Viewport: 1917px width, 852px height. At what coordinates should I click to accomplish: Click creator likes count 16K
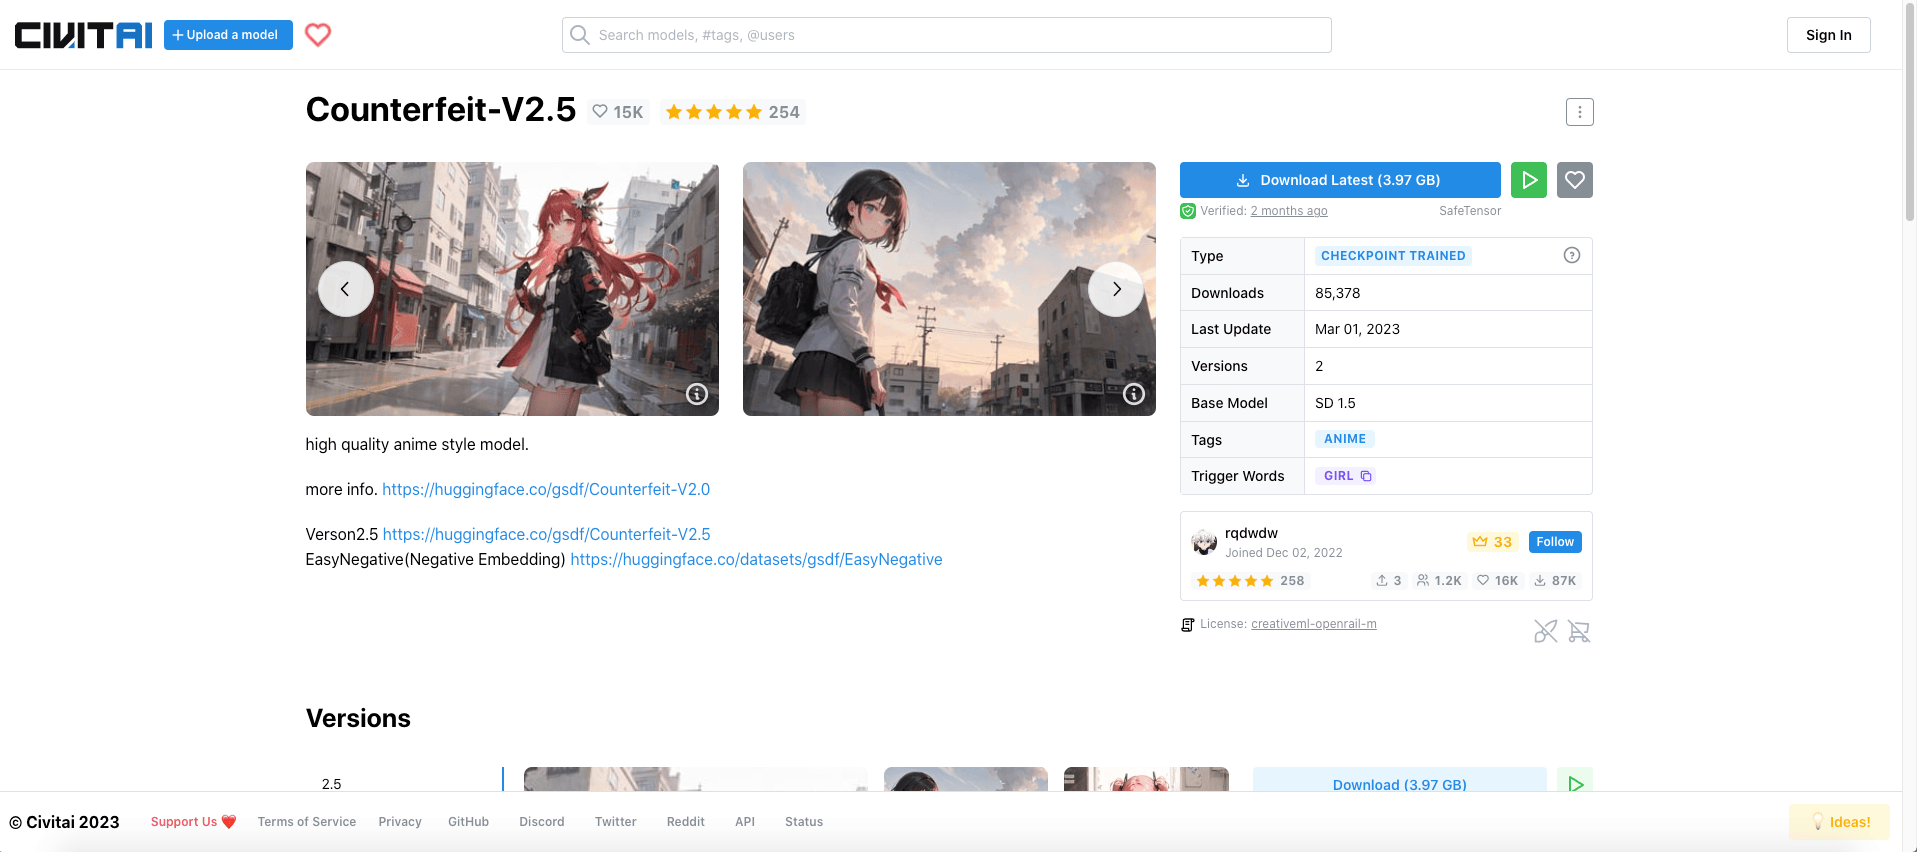(1497, 581)
